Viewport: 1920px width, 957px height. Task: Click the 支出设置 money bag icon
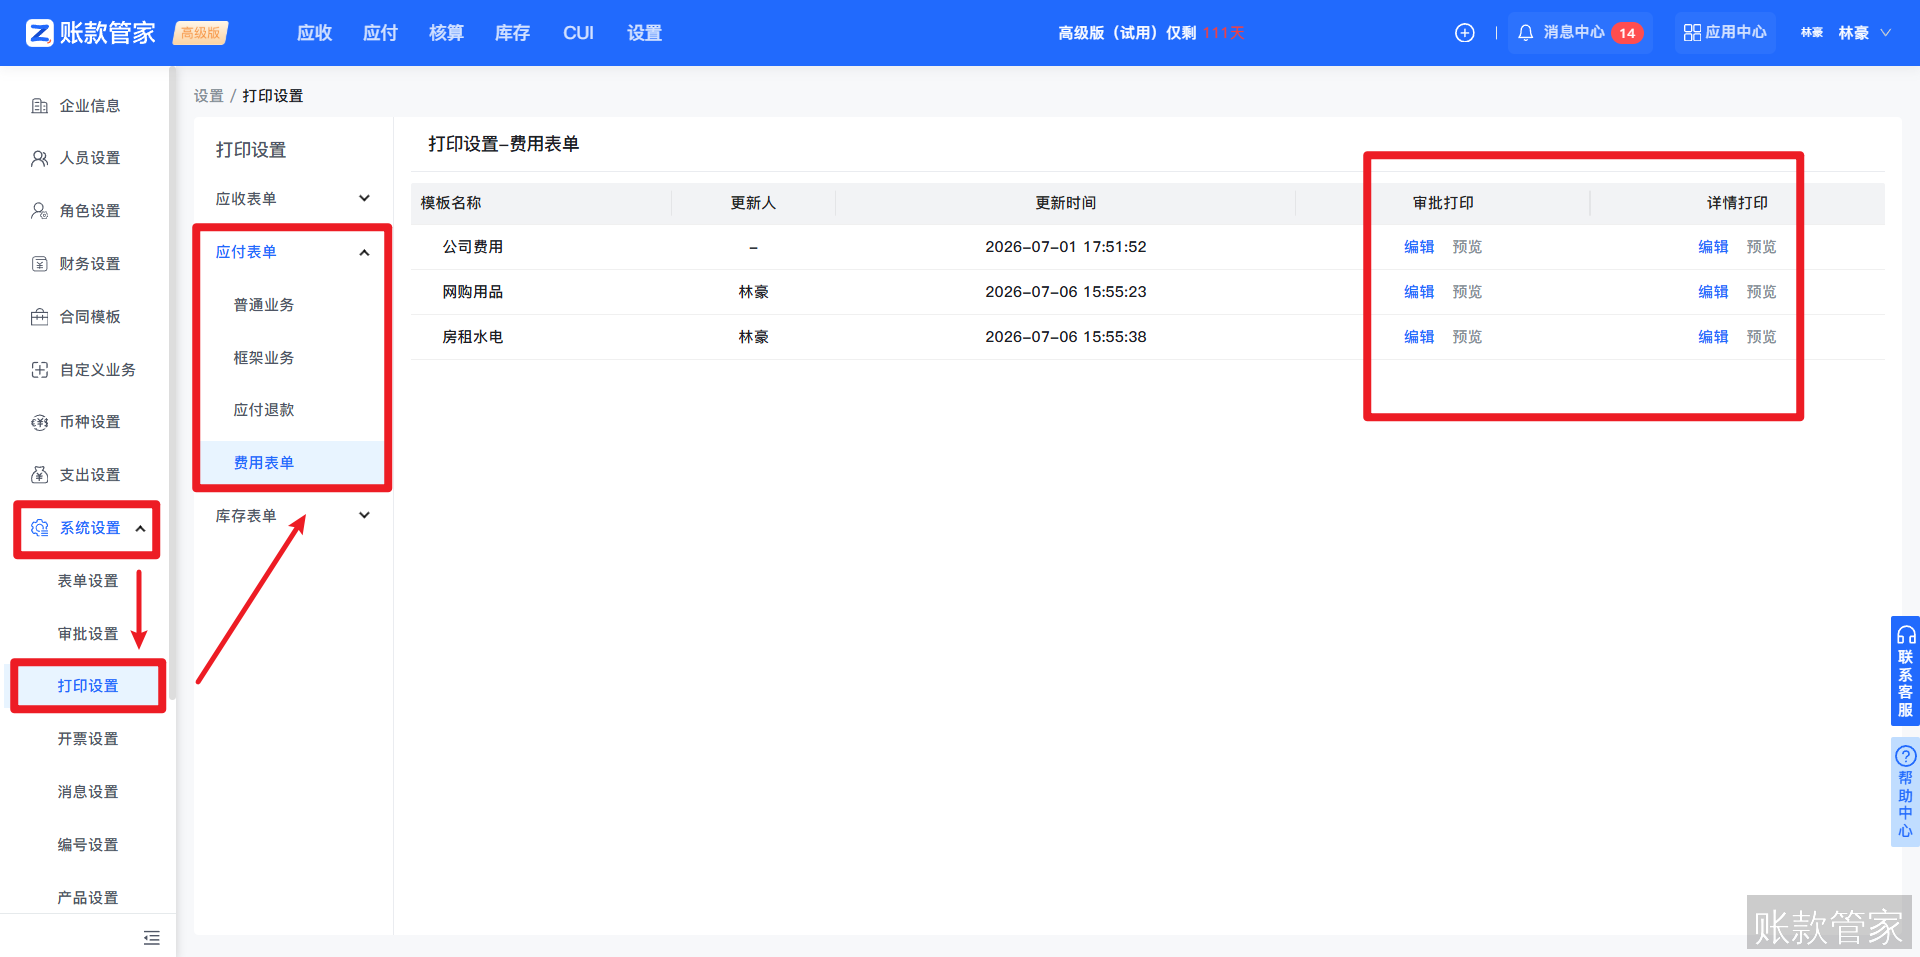pyautogui.click(x=39, y=475)
